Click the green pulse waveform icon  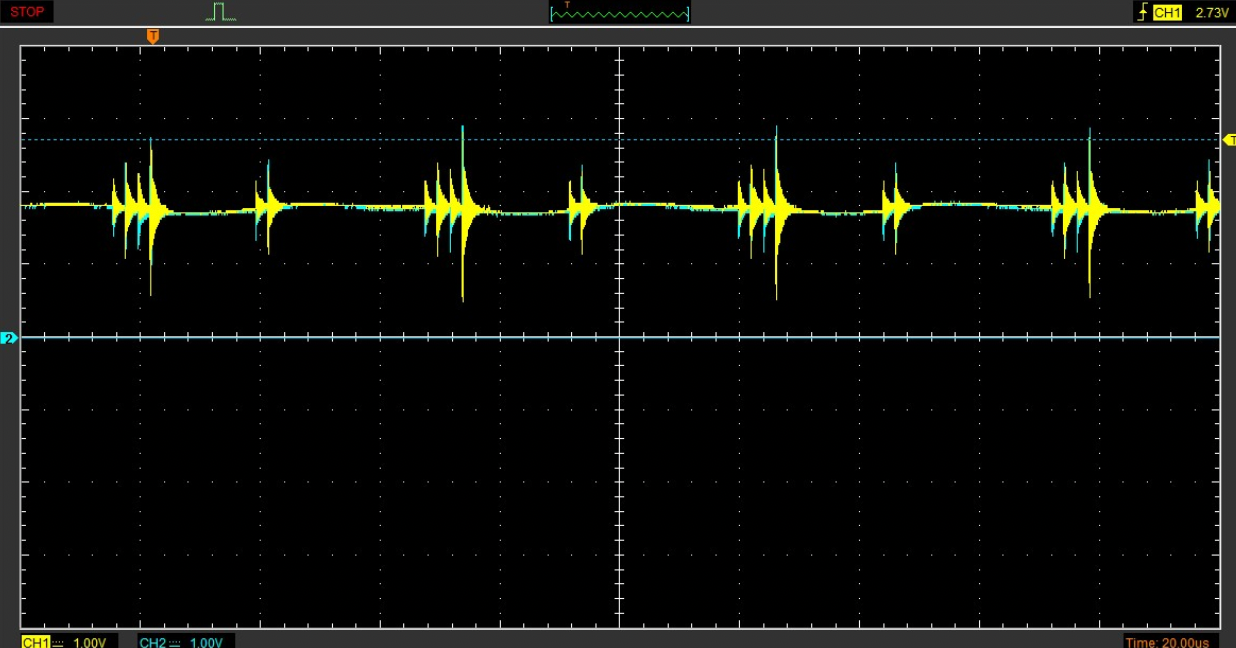221,12
